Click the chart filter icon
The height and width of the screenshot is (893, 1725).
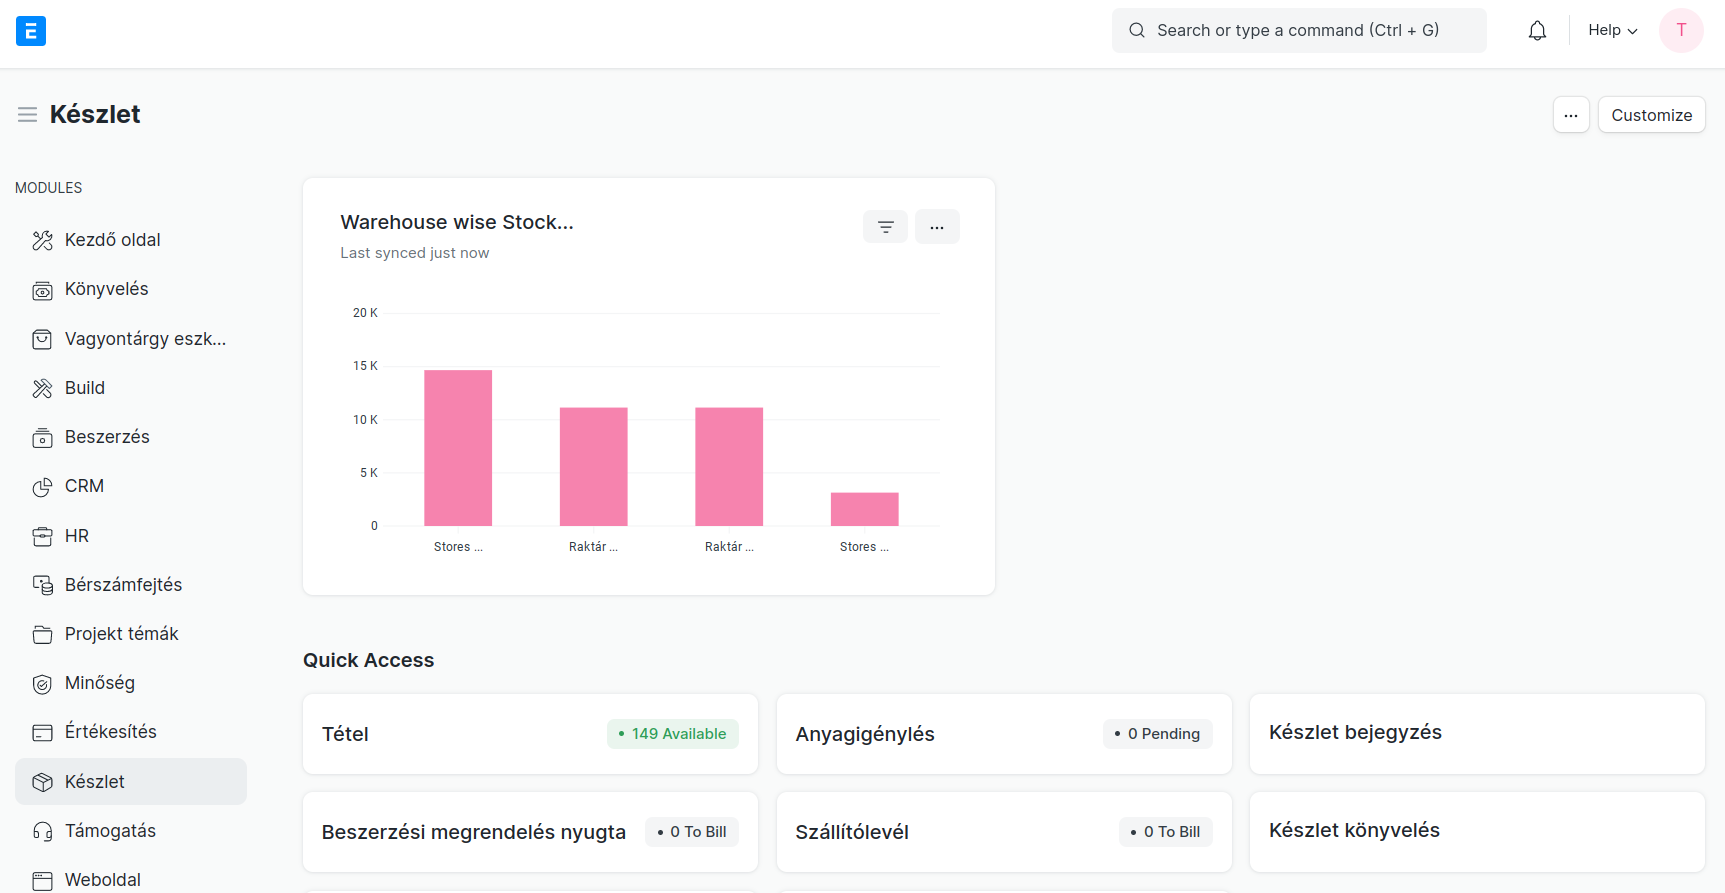pyautogui.click(x=885, y=227)
